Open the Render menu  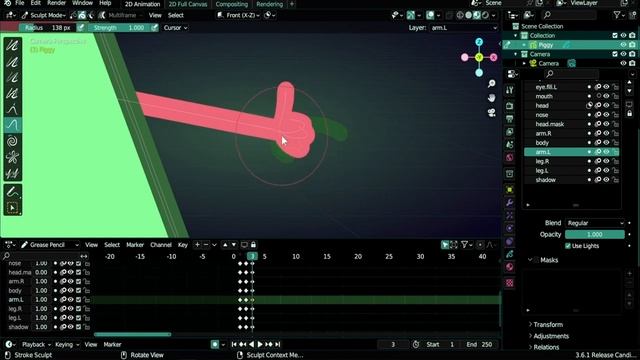[56, 3]
